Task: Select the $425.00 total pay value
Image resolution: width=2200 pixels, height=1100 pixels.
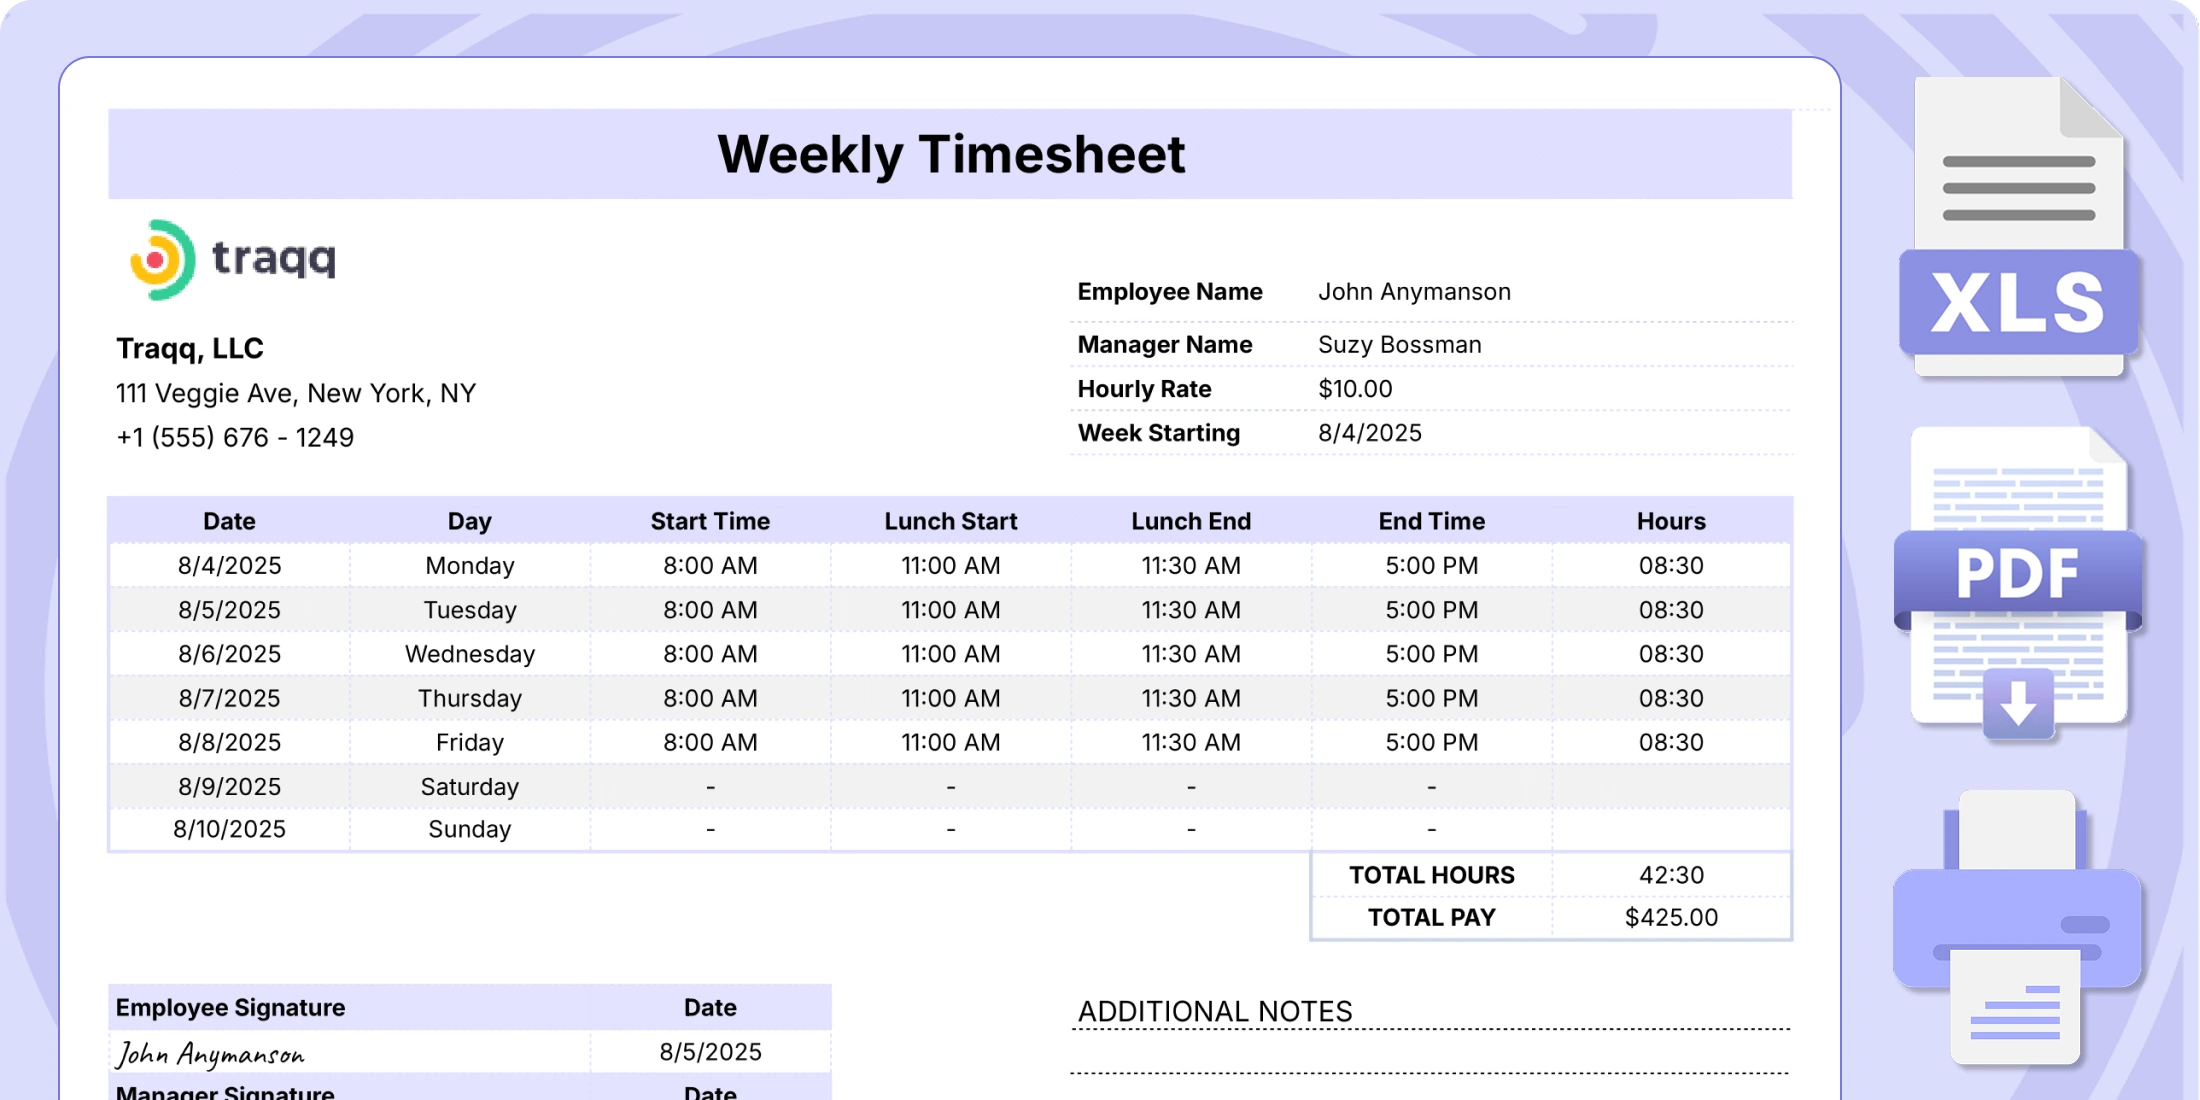Action: click(x=1671, y=918)
